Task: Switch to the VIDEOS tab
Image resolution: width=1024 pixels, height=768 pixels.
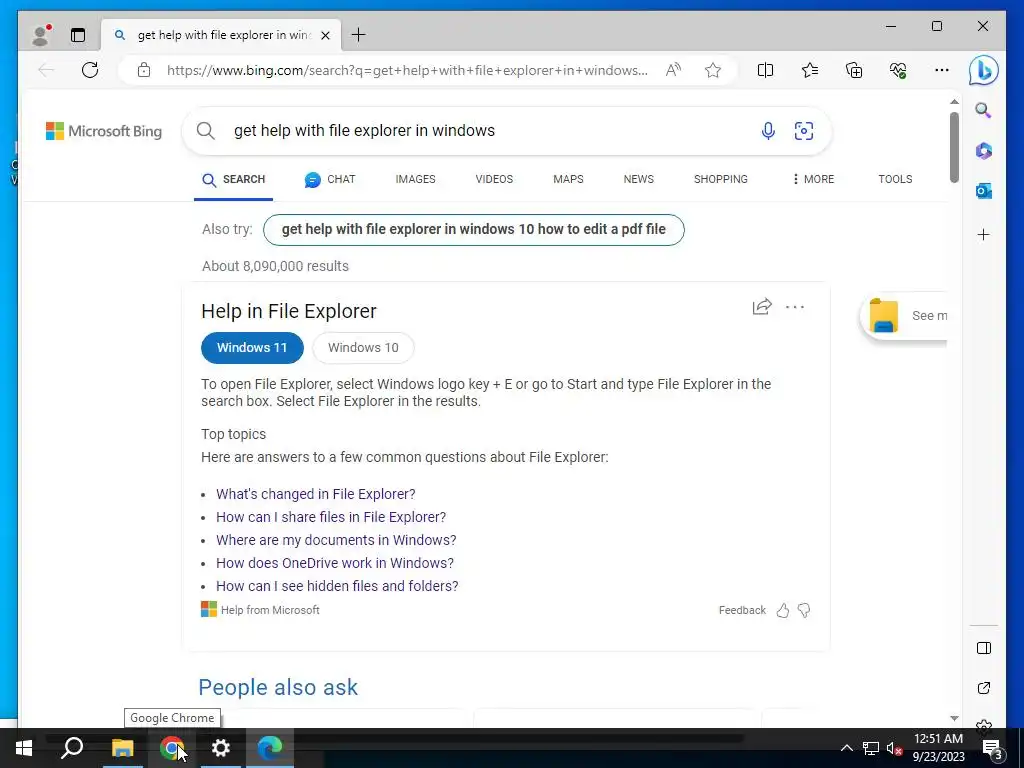Action: (494, 180)
